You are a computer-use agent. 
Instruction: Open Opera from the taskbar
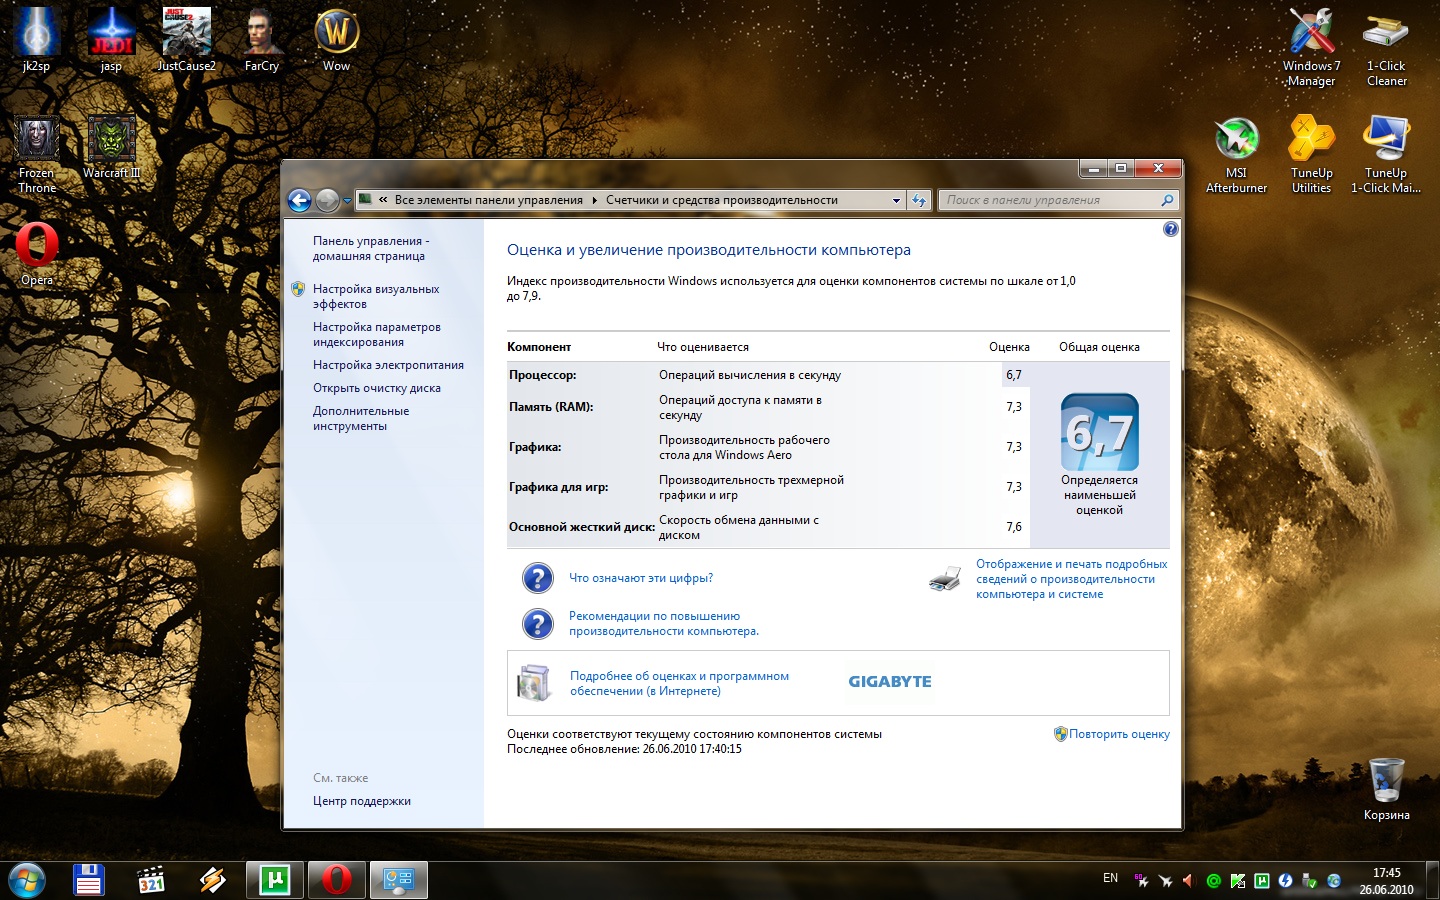click(337, 880)
